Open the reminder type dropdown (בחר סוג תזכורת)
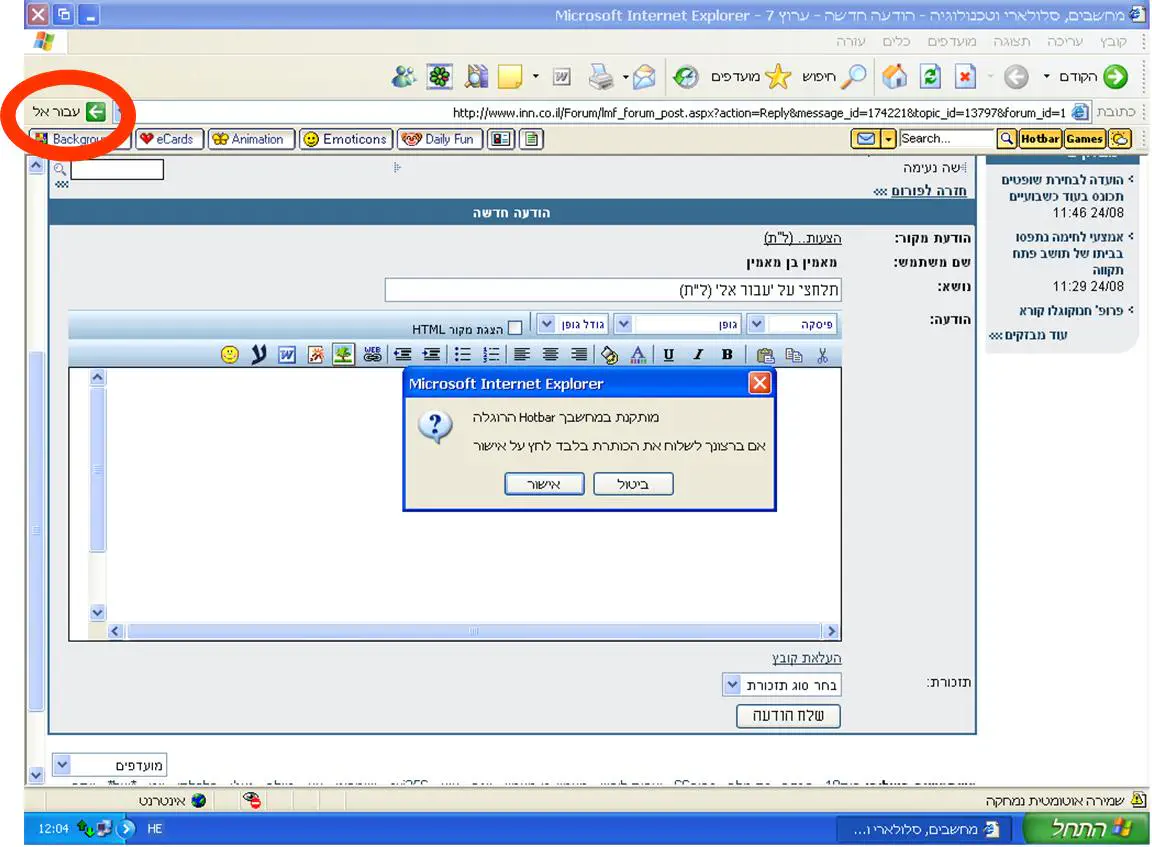This screenshot has width=1152, height=847. coord(732,685)
